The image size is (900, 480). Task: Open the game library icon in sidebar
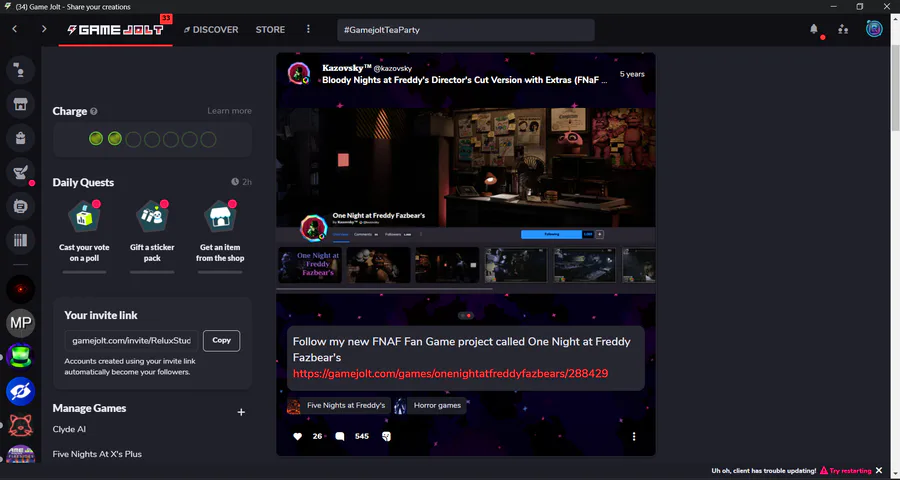tap(20, 239)
